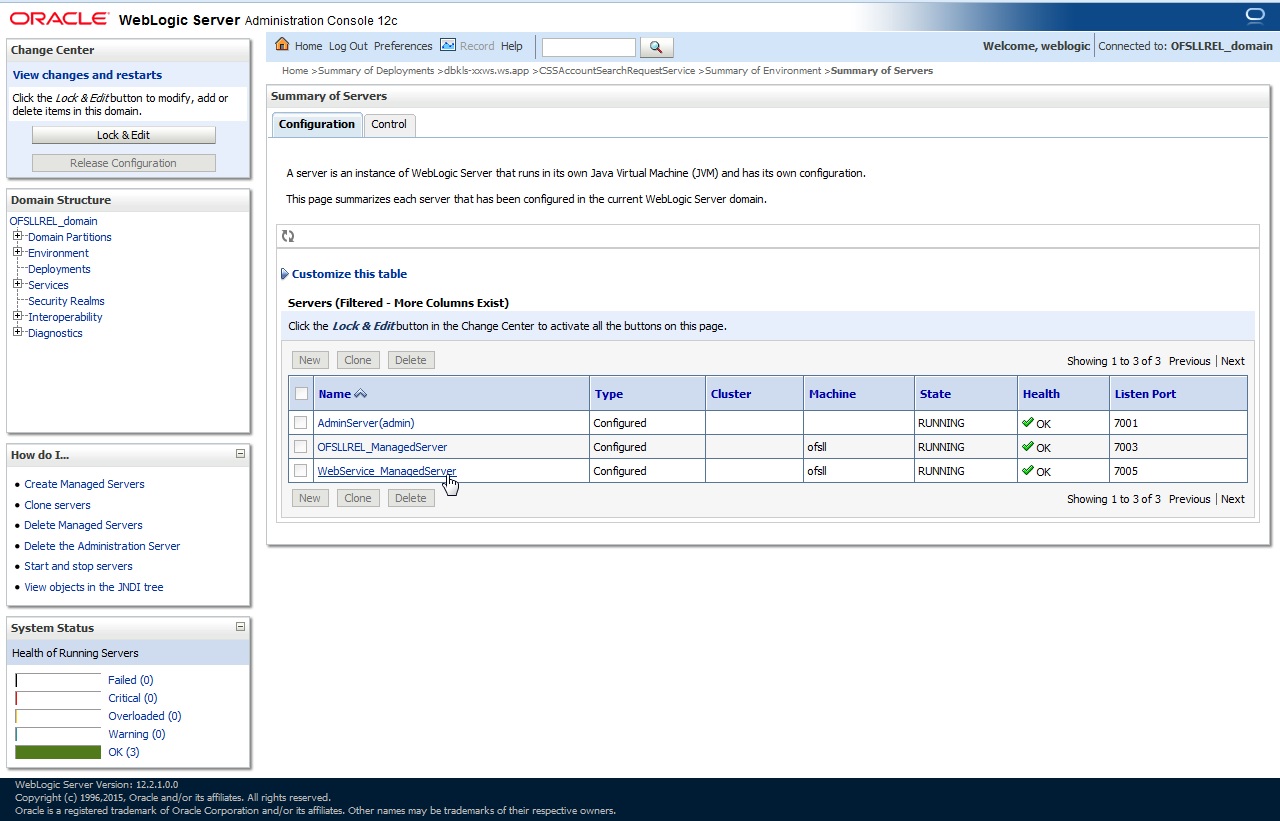Click the OFSLLREL_domain root tree node
The width and height of the screenshot is (1280, 821).
click(x=53, y=221)
